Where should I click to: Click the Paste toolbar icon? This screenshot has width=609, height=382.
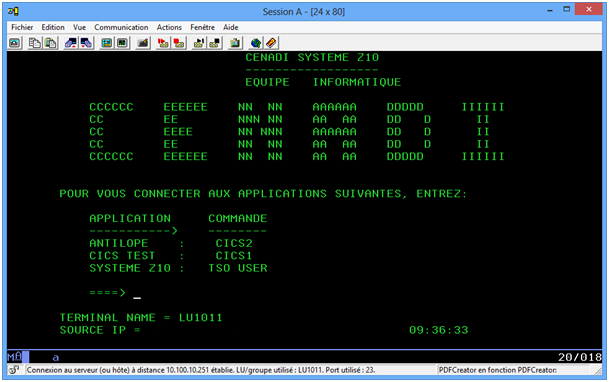(x=50, y=43)
